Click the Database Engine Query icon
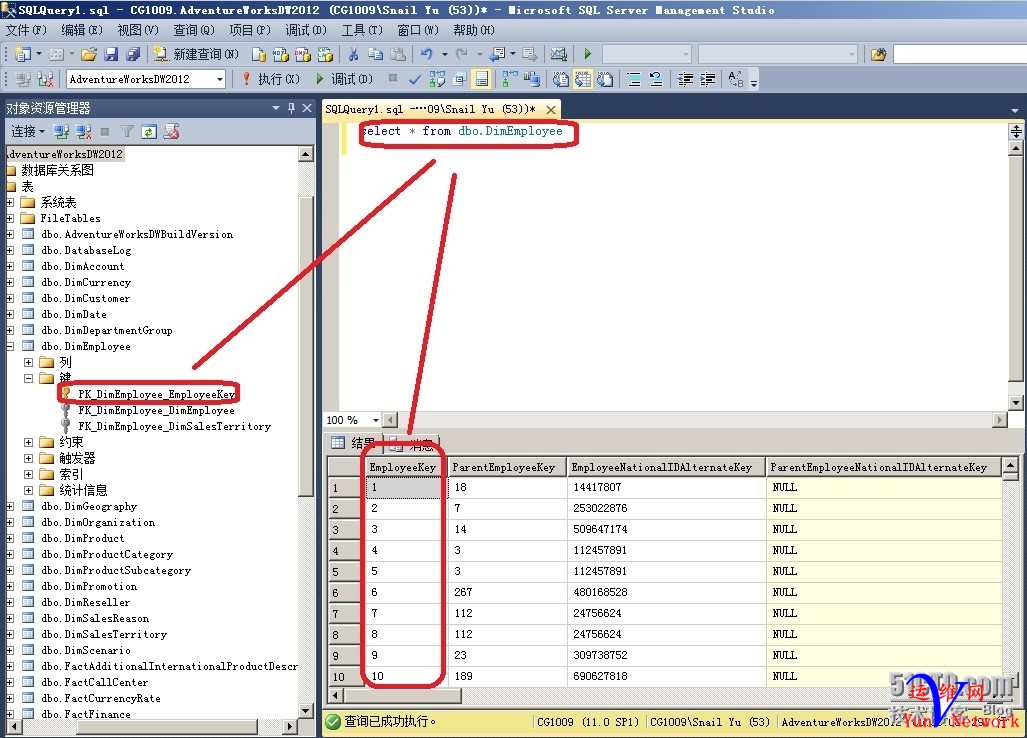 259,54
